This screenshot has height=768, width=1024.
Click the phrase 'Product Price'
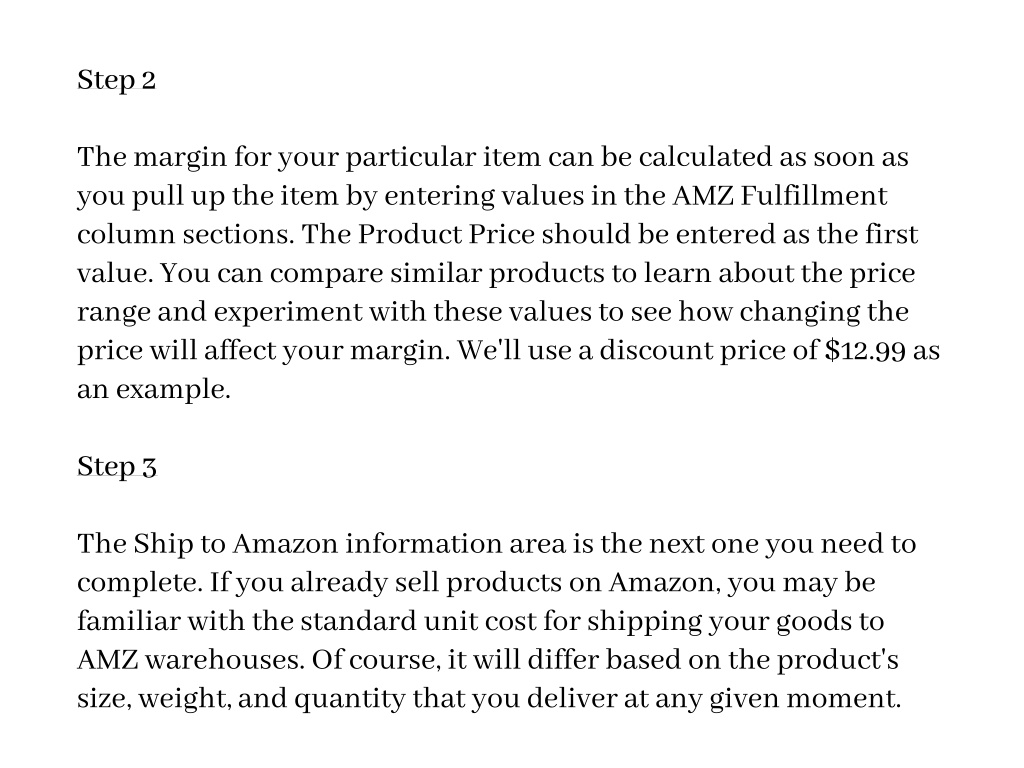point(446,234)
